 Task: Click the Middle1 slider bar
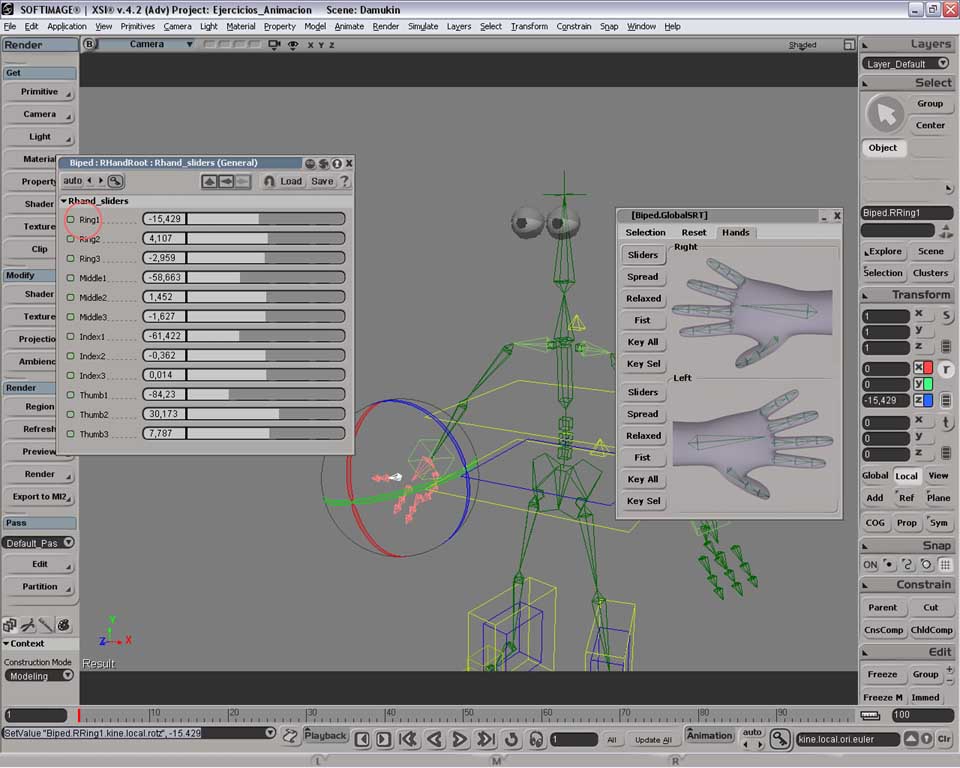[265, 278]
